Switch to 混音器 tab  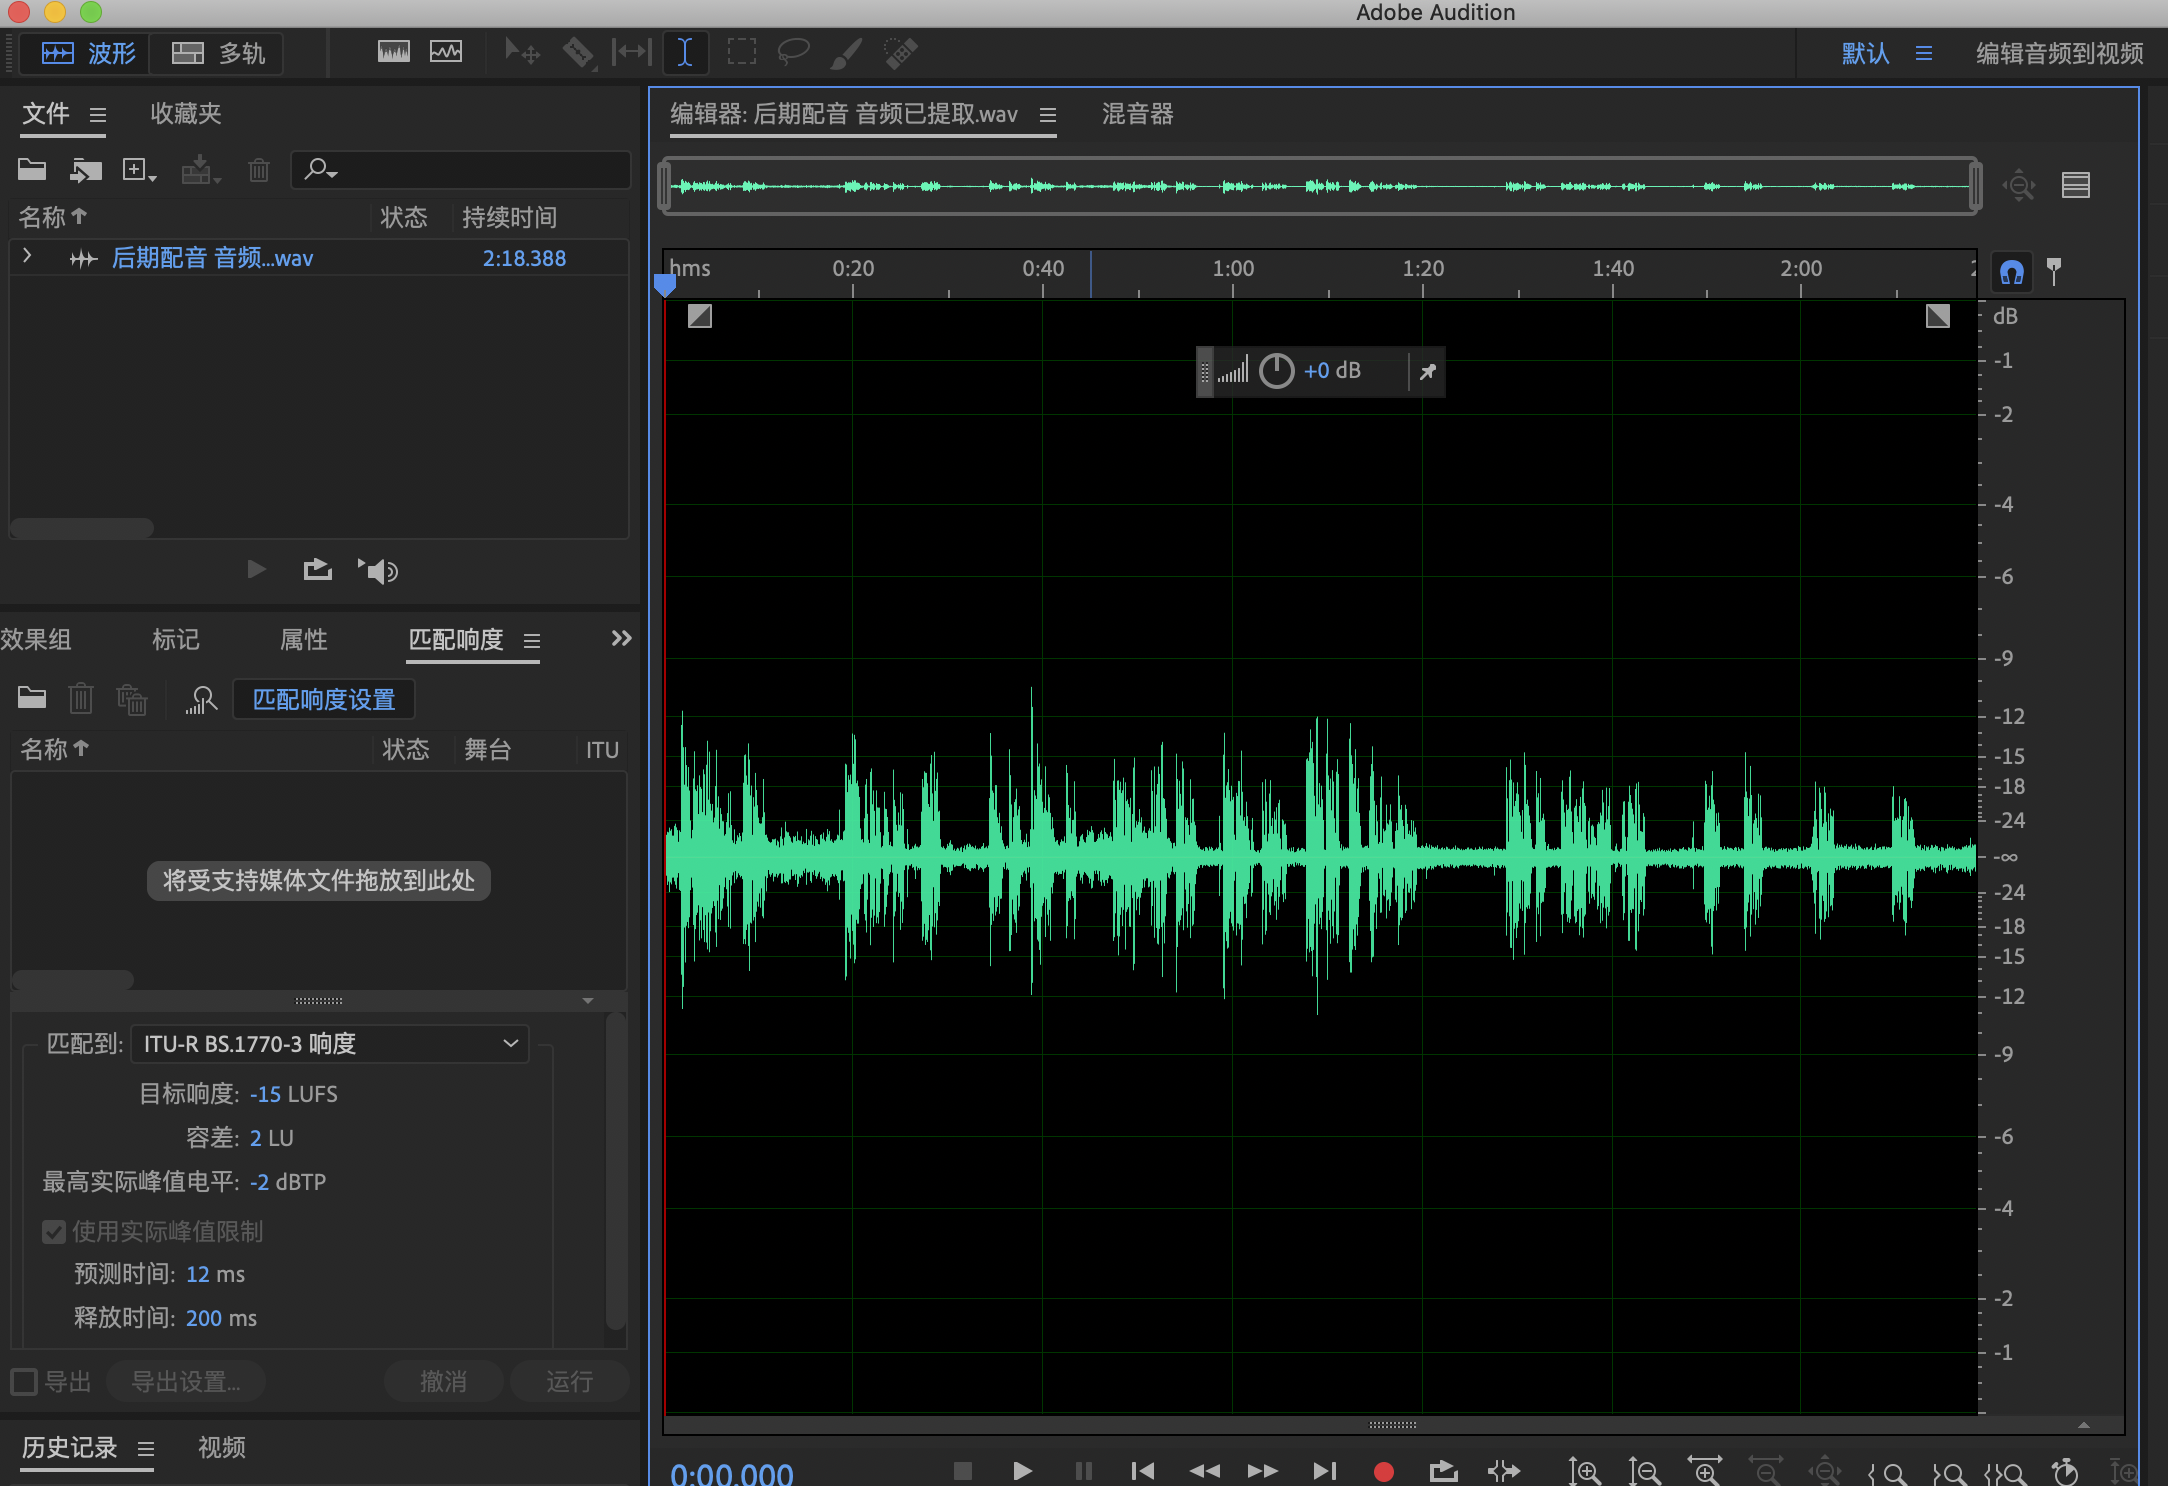[1137, 113]
